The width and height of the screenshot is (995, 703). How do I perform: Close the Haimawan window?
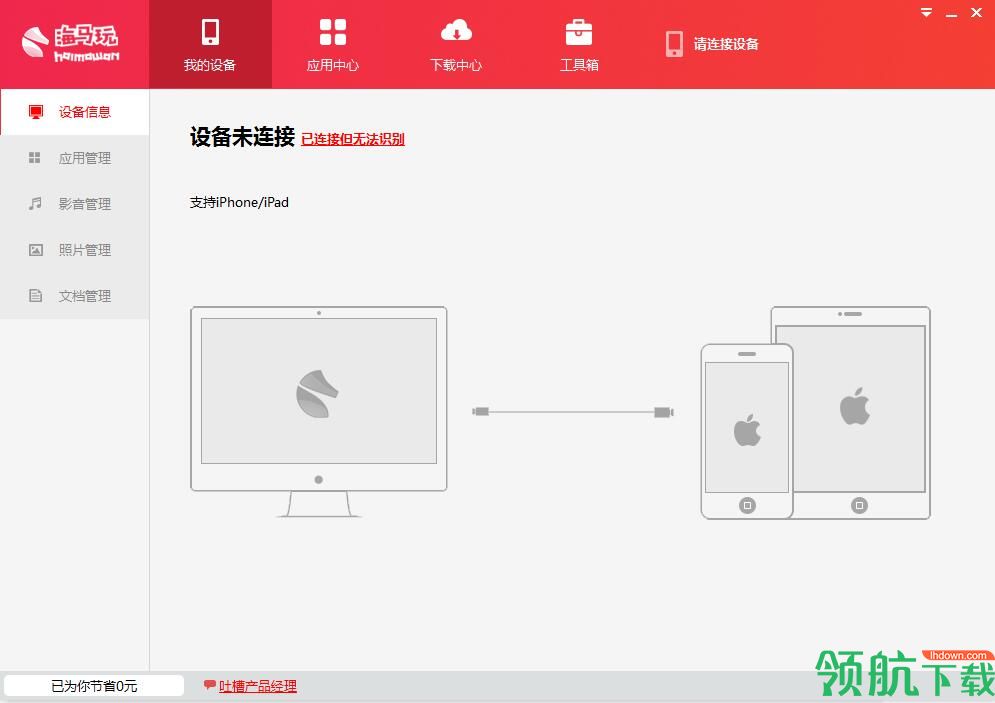pos(977,13)
